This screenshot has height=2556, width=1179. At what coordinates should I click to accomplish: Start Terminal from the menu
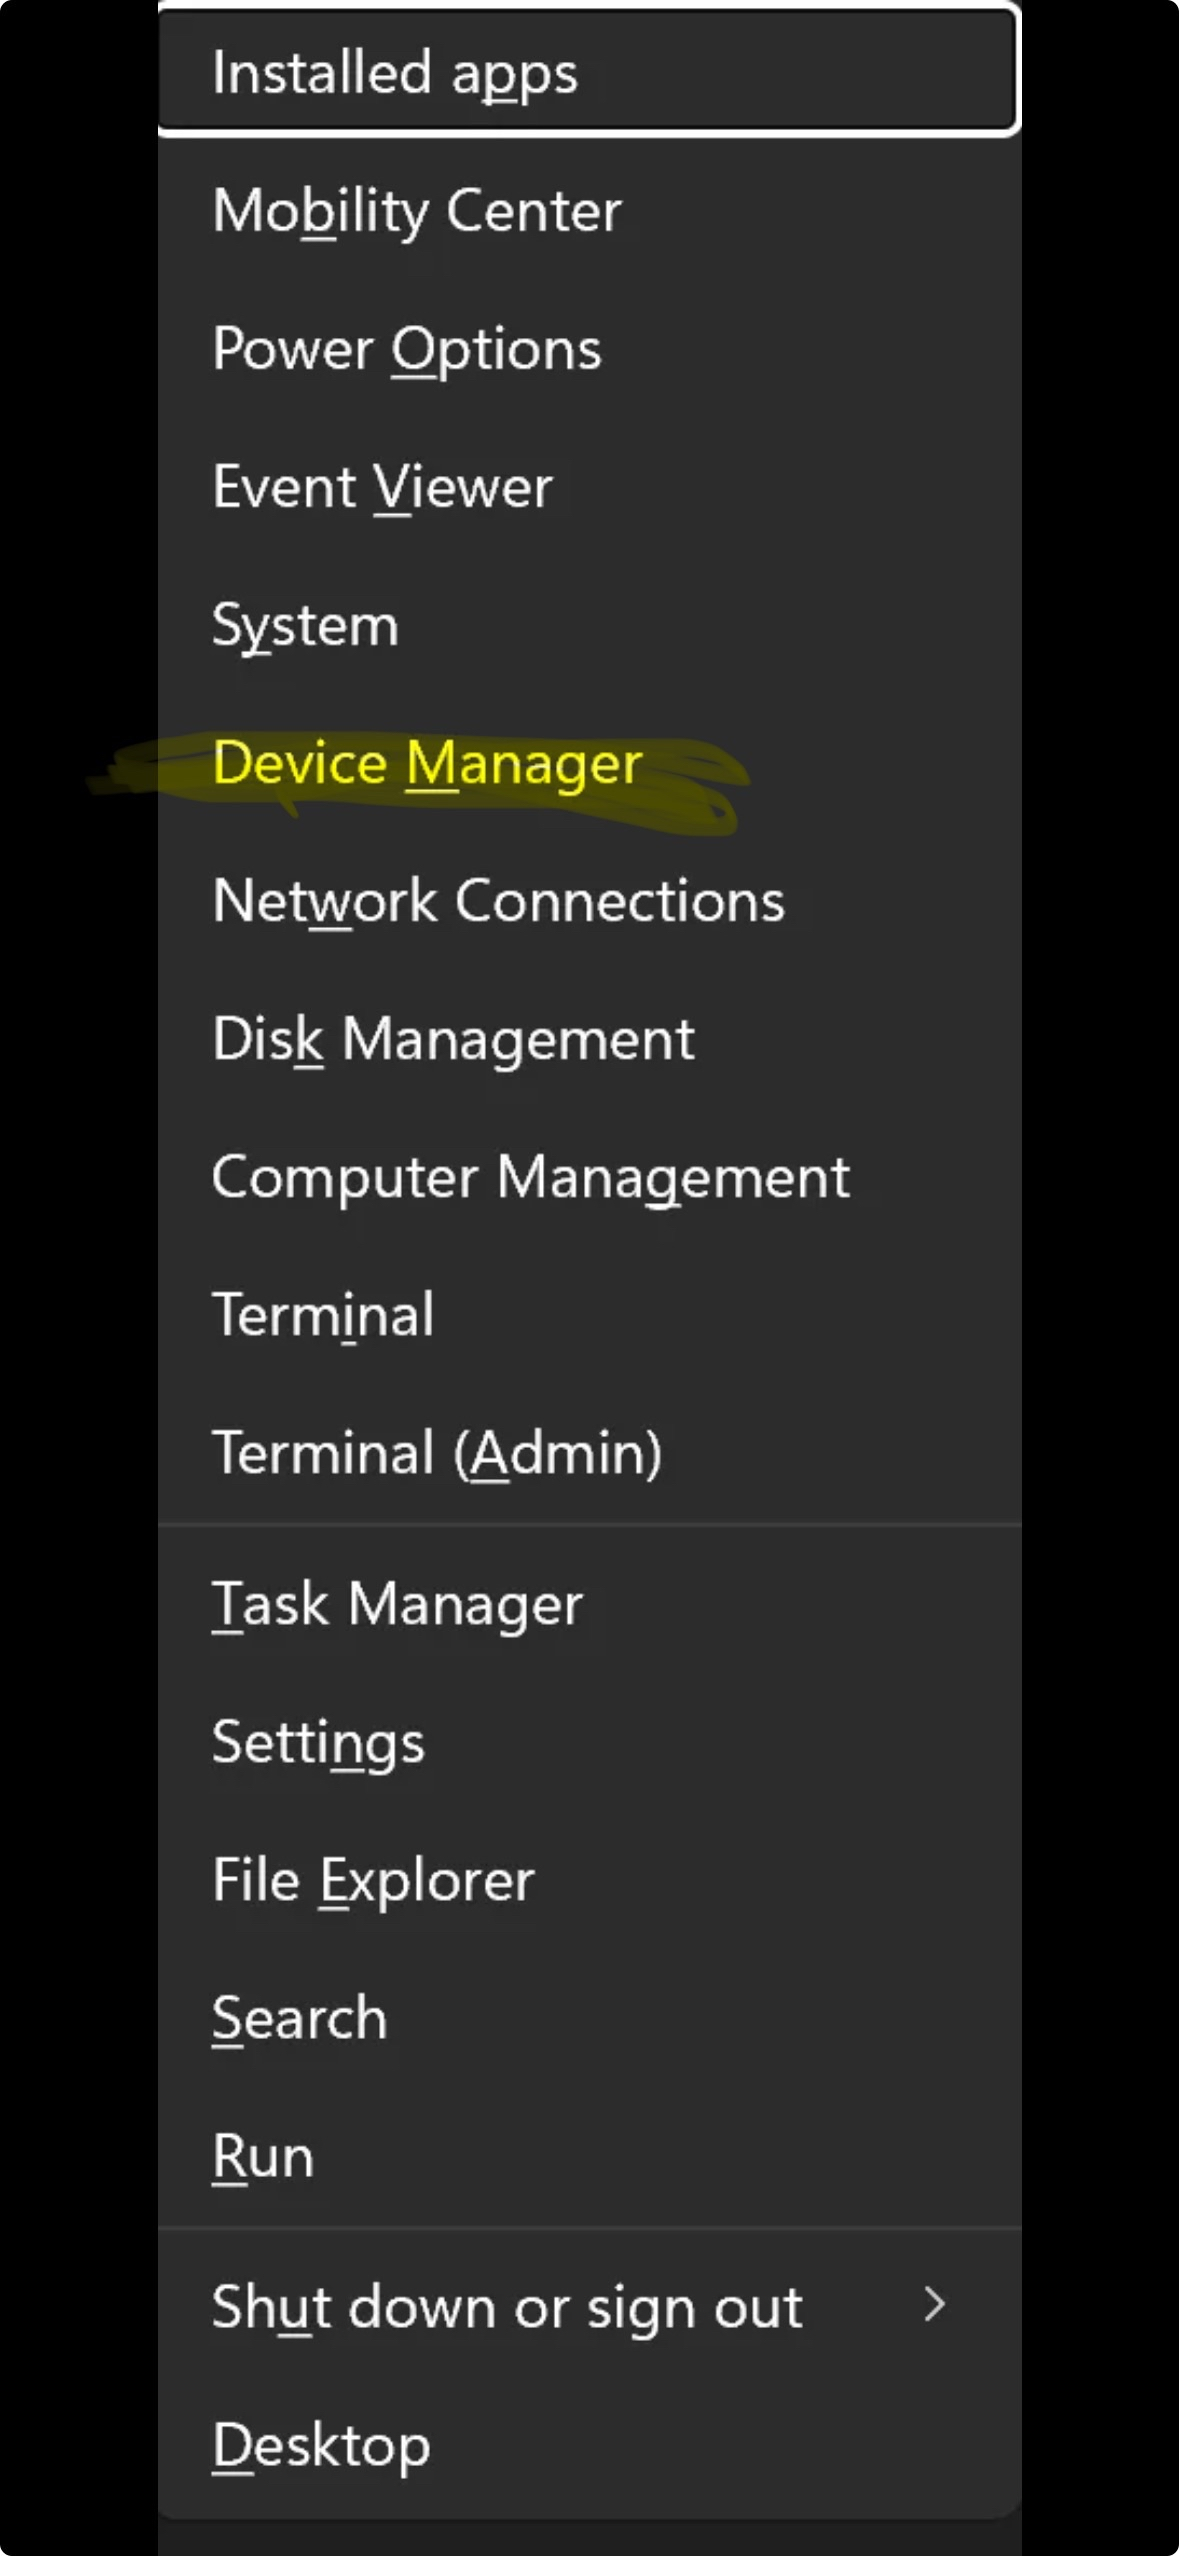click(x=323, y=1315)
